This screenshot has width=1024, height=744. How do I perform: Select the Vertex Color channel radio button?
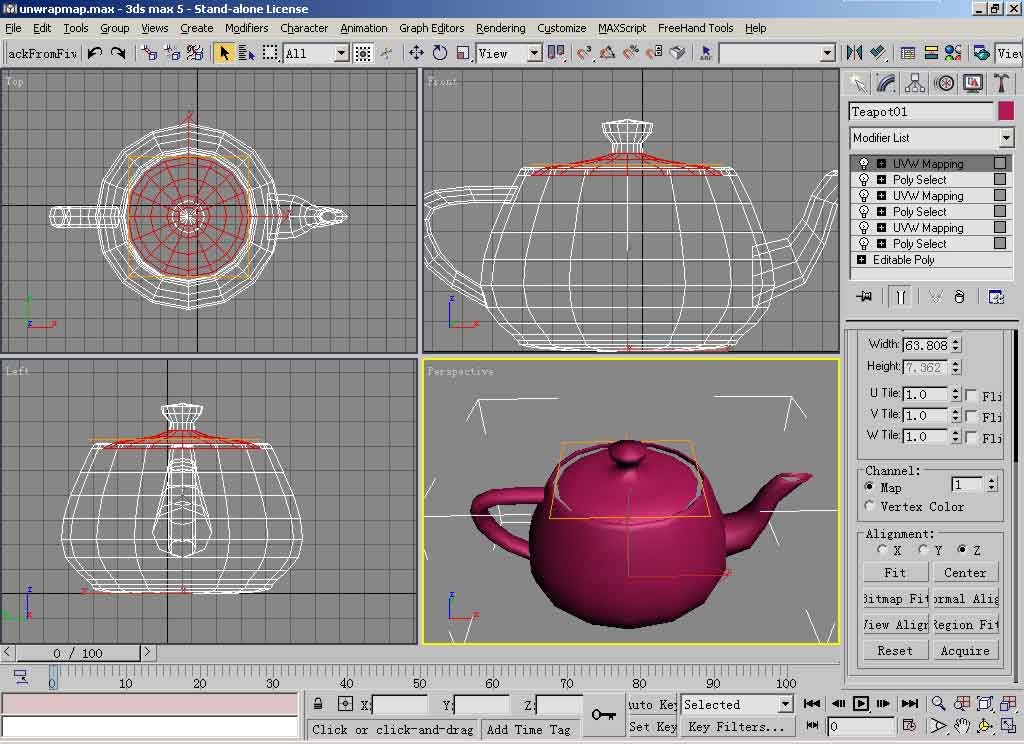click(x=869, y=507)
